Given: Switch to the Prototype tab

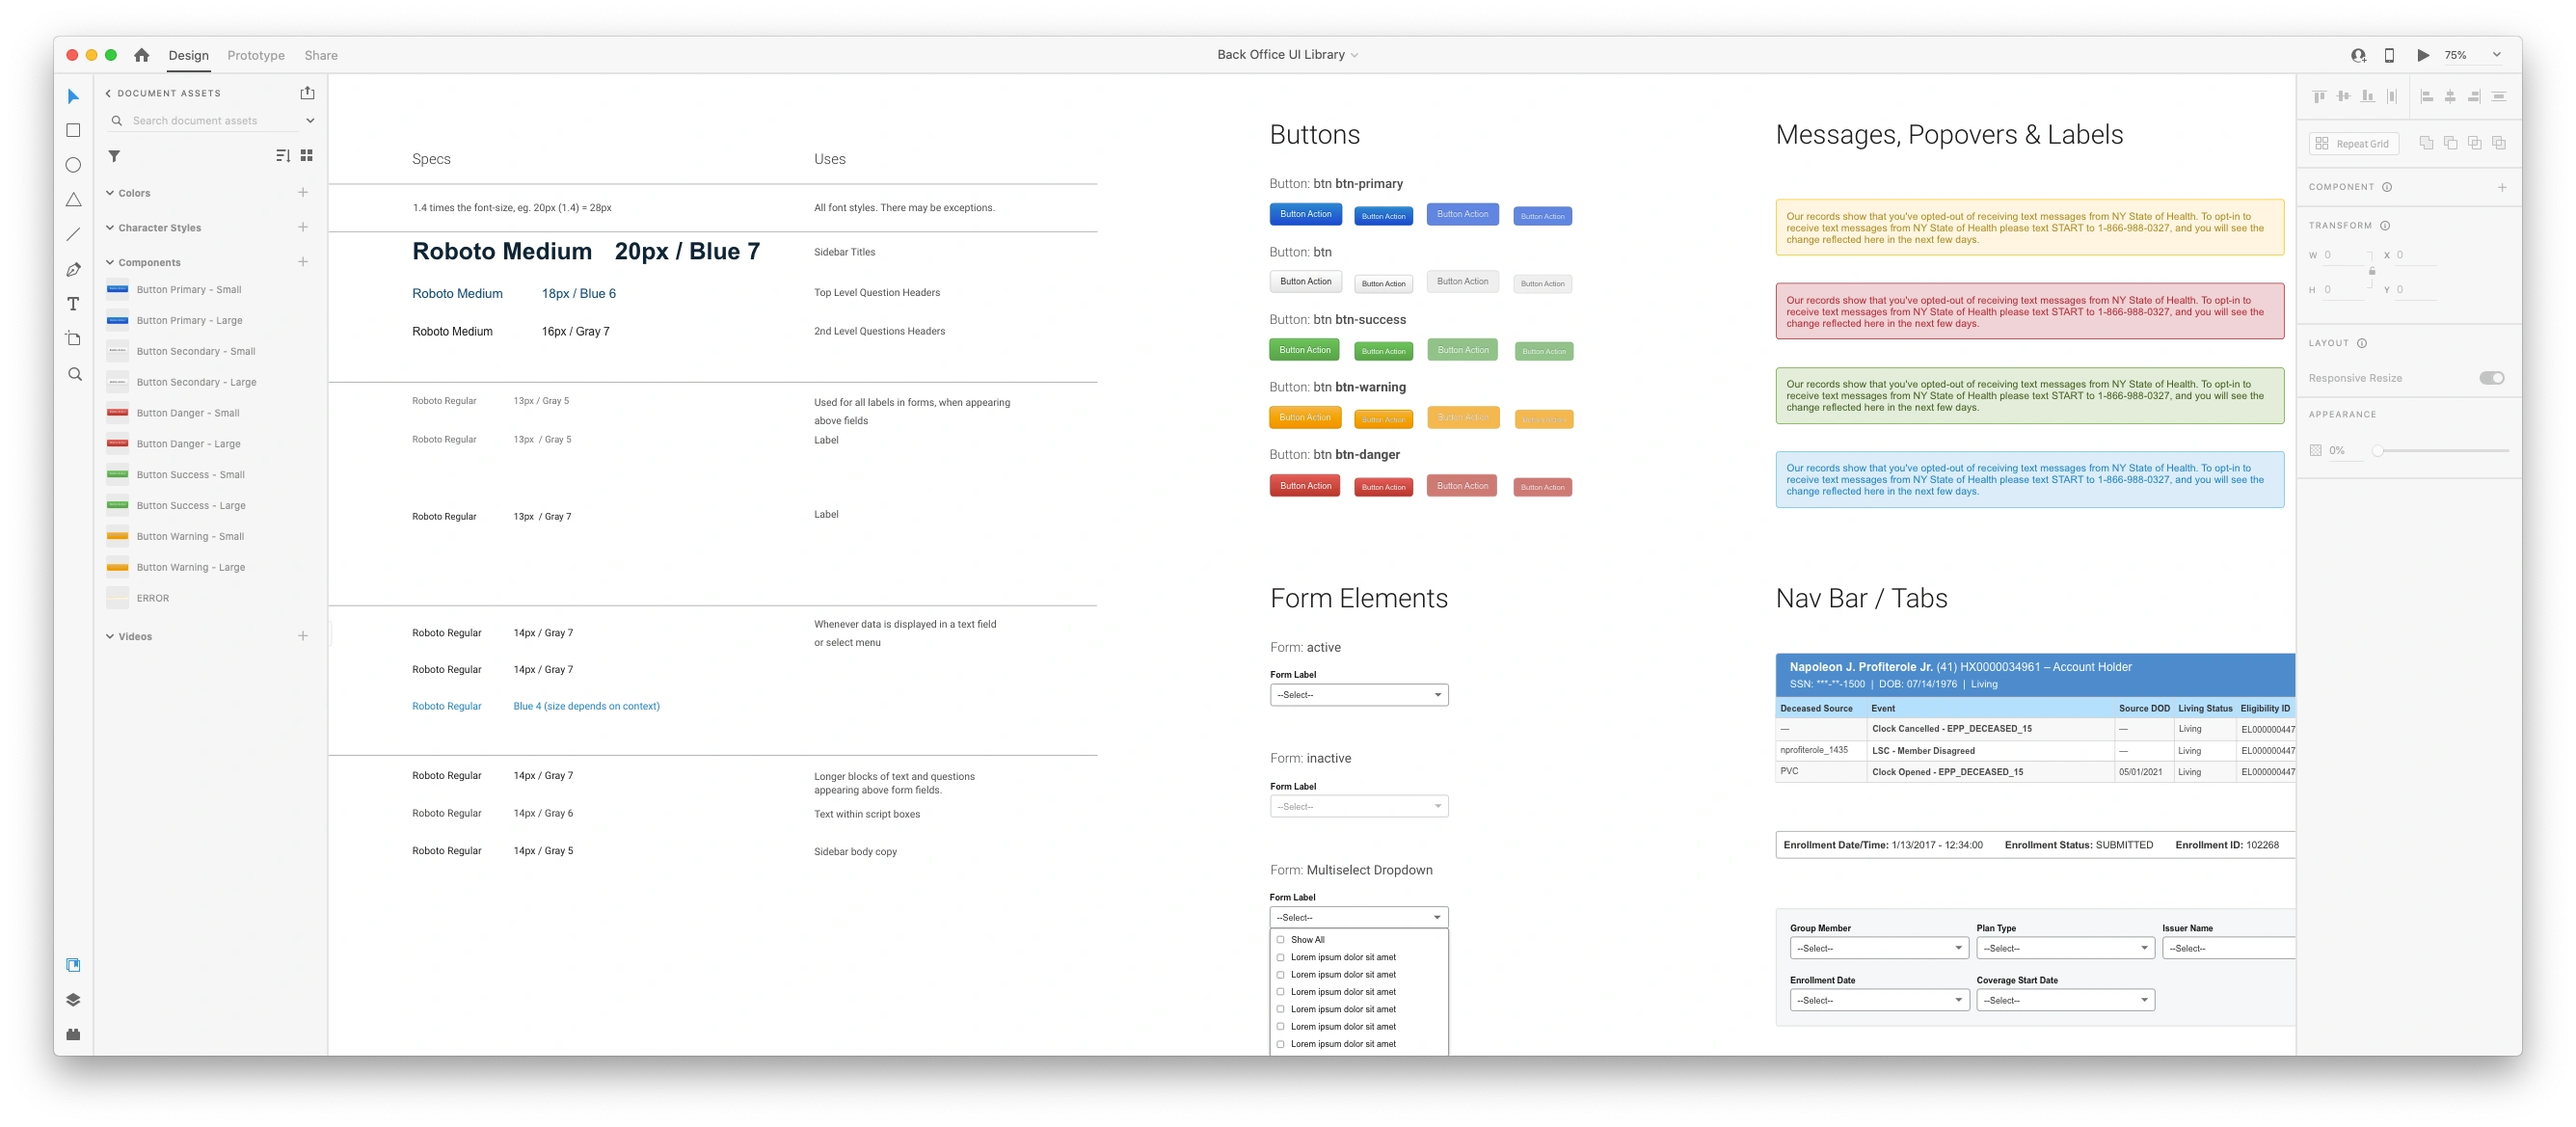Looking at the screenshot, I should click(255, 55).
